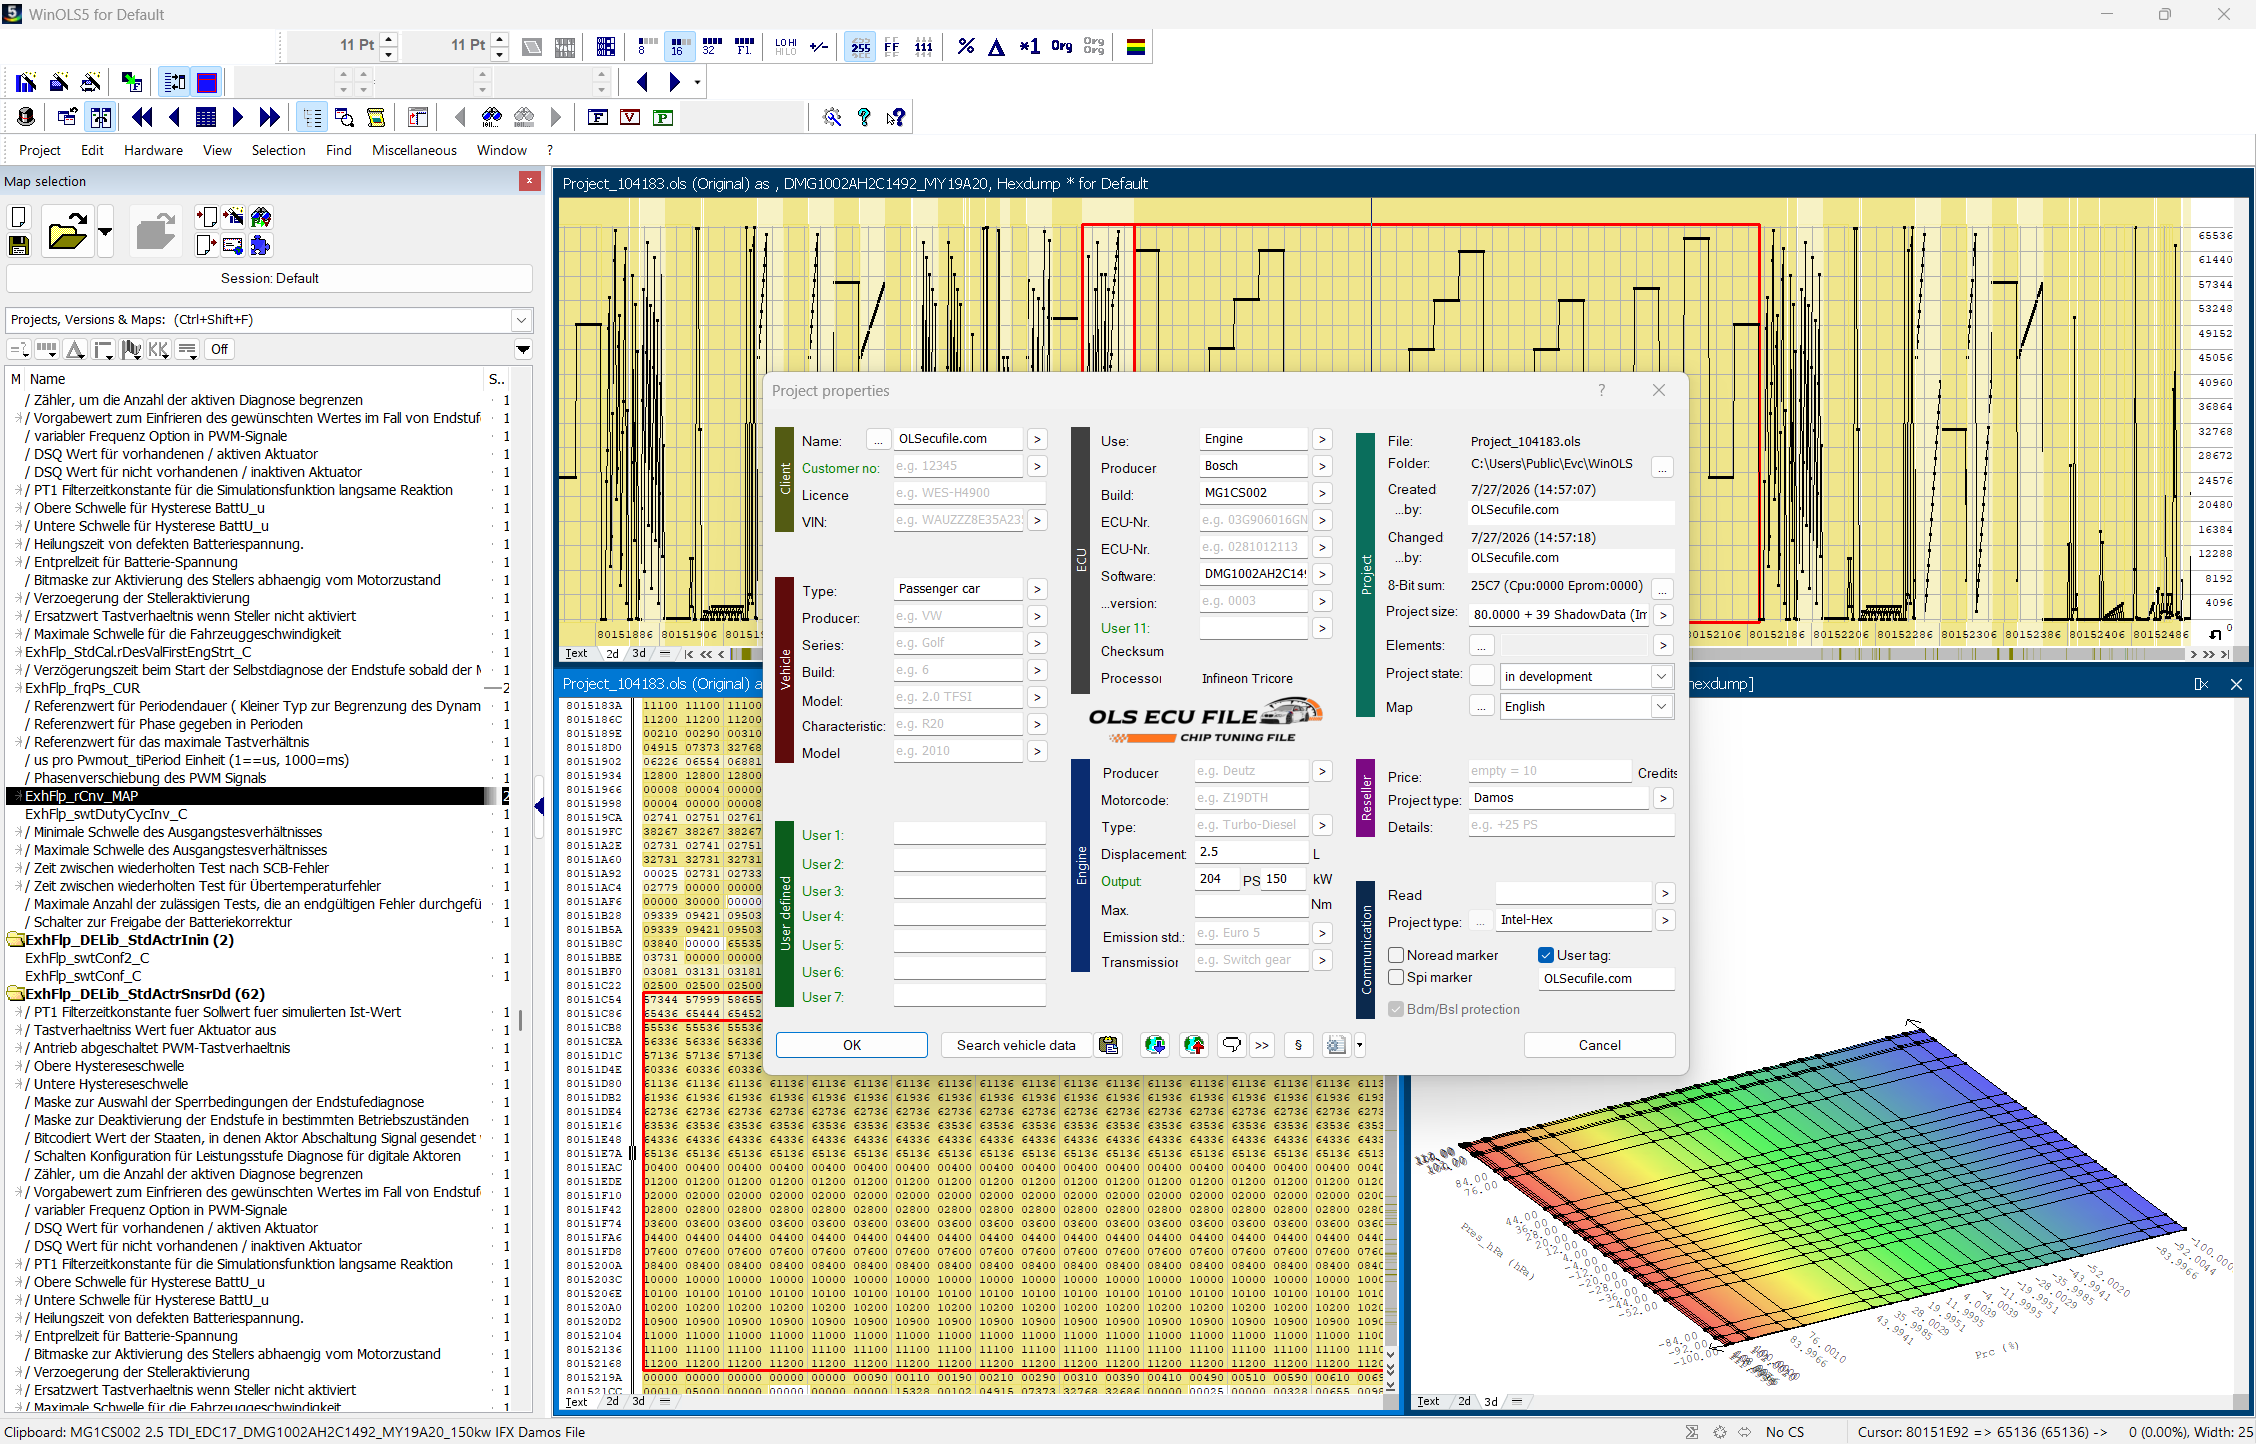Switch to FF hexadecimal display
Screen dimensions: 2256x1444
[x=892, y=47]
